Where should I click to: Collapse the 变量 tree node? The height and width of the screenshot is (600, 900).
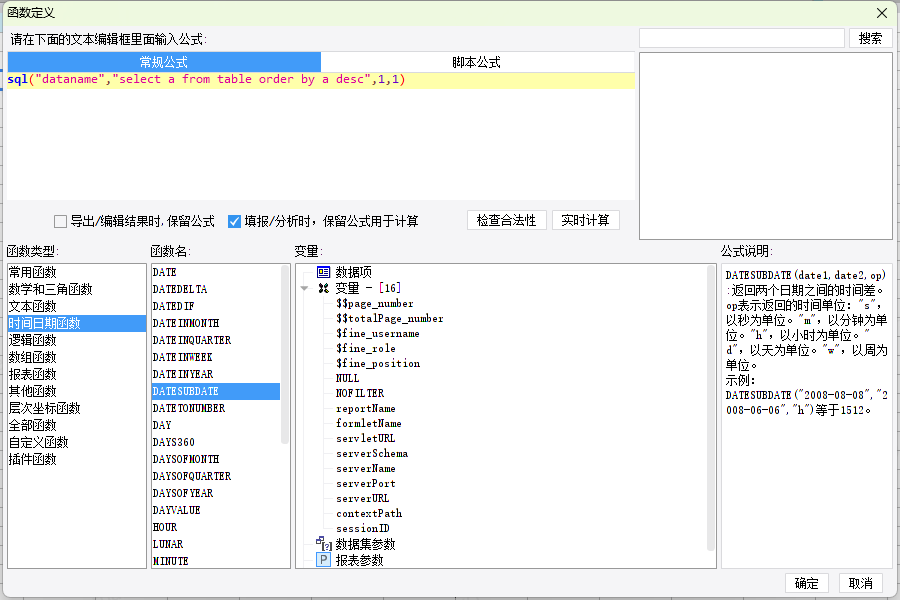[x=305, y=288]
